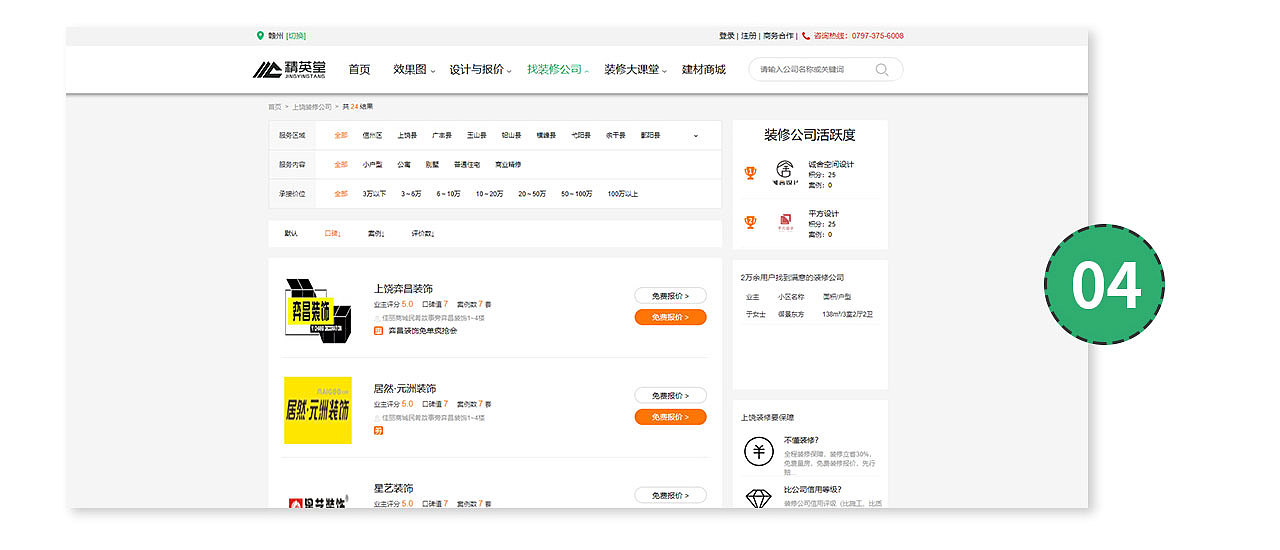1280x550 pixels.
Task: Expand the service area list chevron
Action: [696, 135]
